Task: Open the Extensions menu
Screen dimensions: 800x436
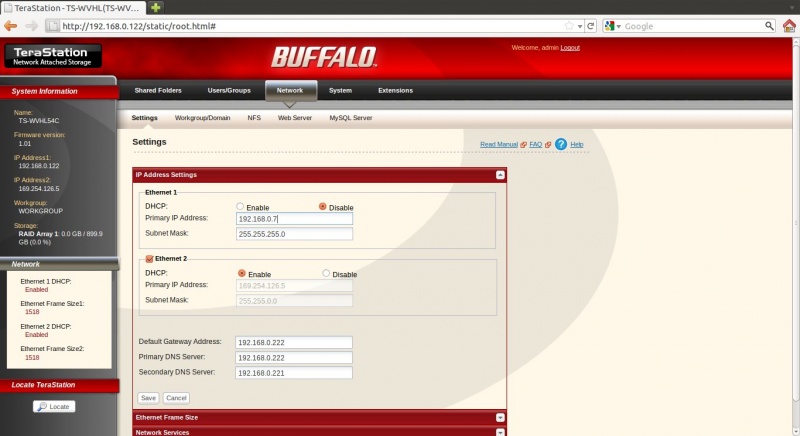Action: tap(395, 90)
